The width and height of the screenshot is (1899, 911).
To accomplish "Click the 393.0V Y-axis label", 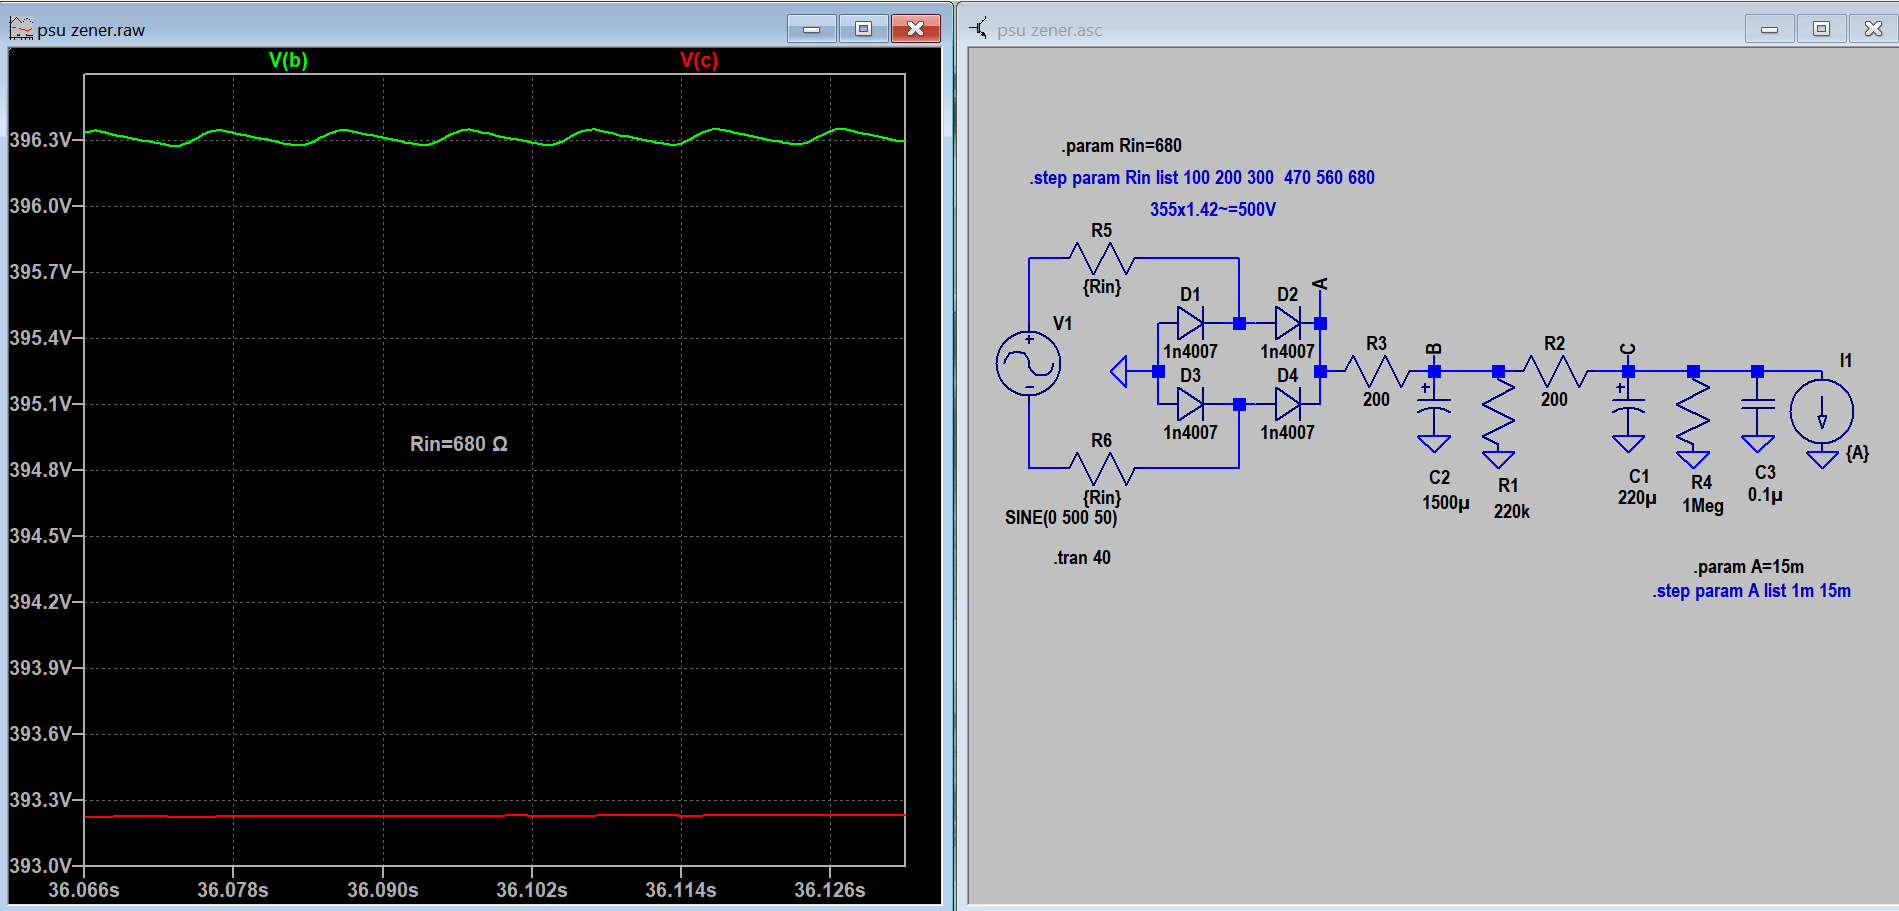I will [40, 865].
